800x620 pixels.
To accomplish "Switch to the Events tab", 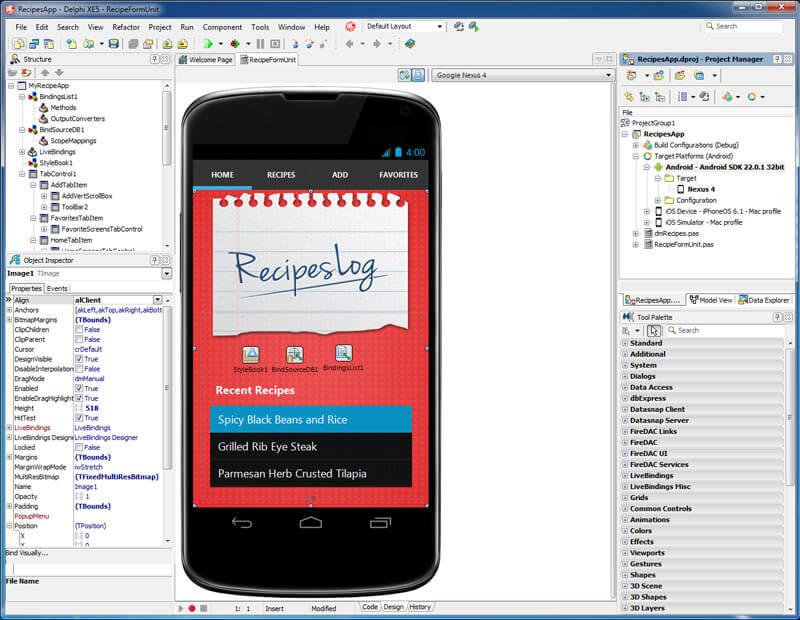I will [57, 289].
